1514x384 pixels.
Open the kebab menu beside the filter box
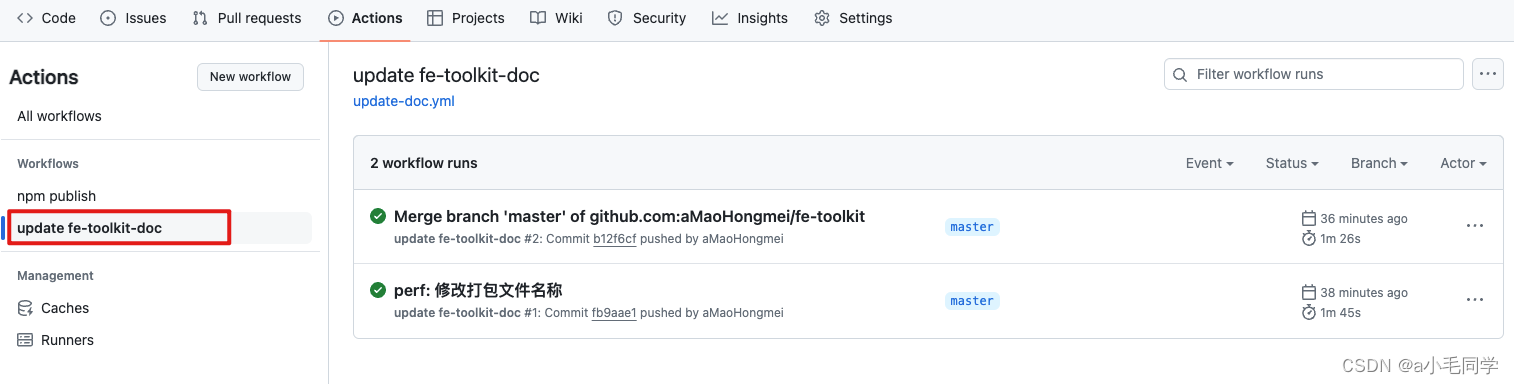tap(1488, 74)
